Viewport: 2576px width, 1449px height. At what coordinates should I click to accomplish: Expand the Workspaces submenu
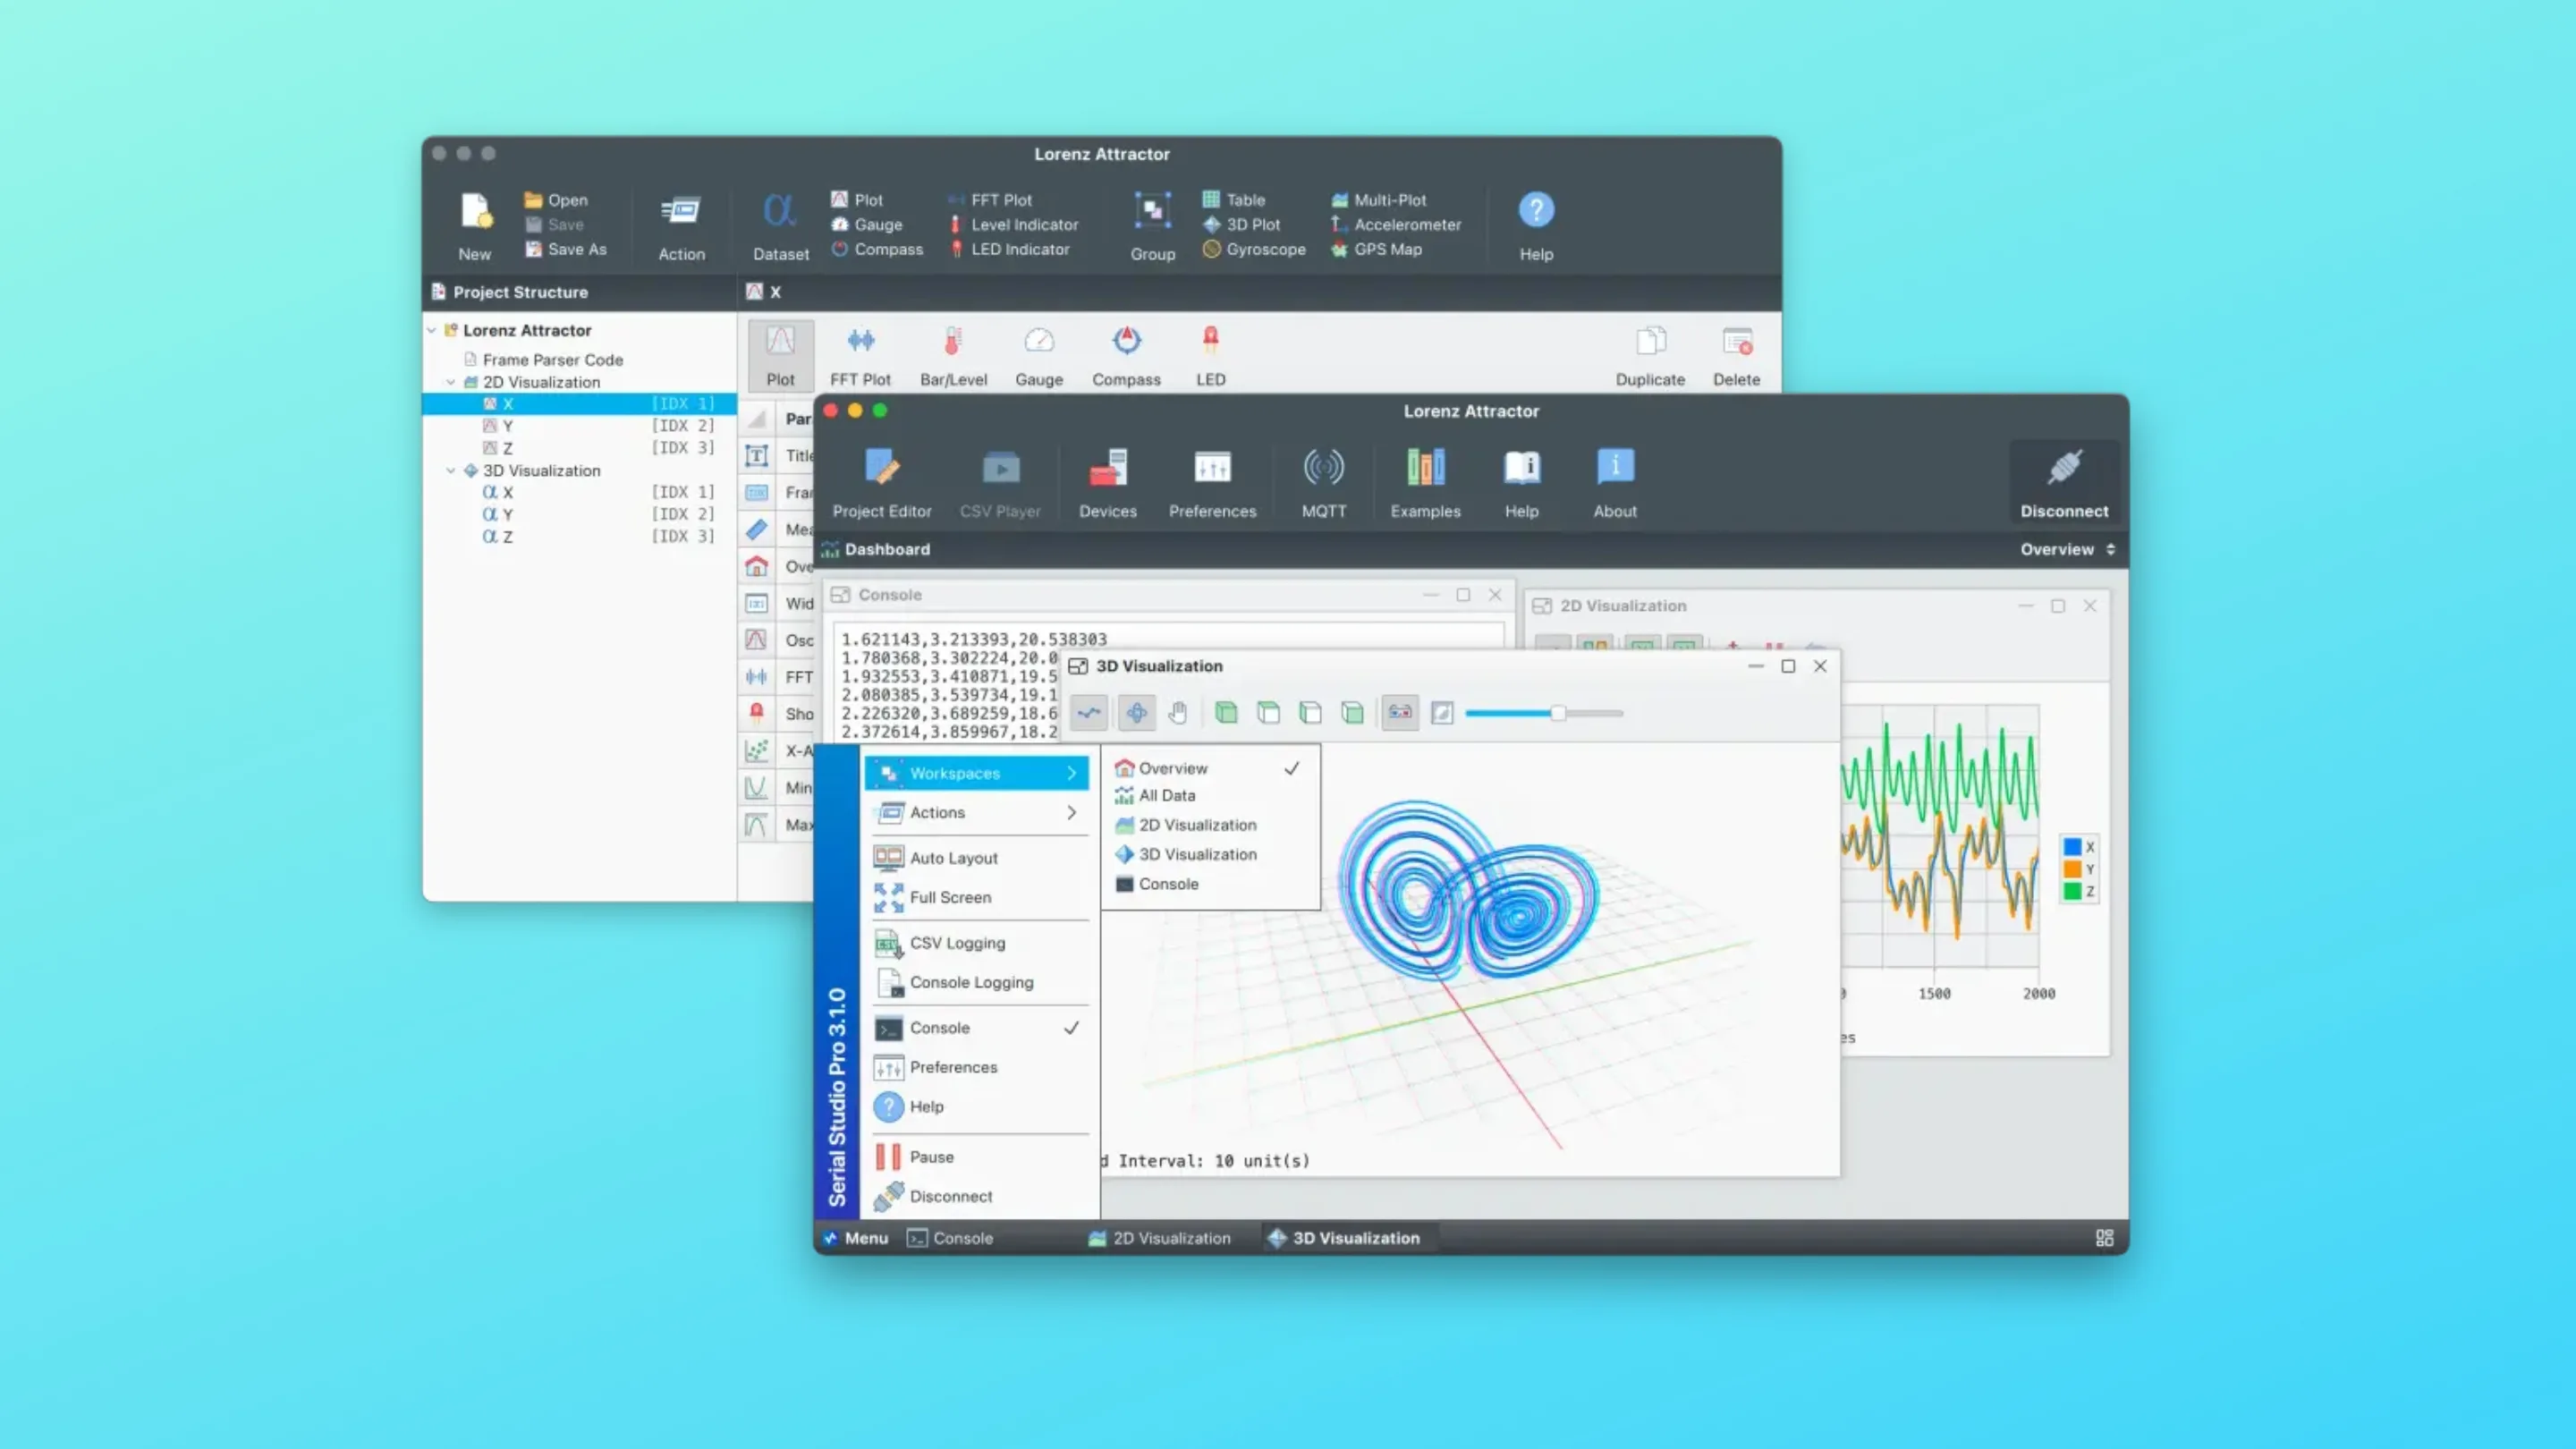point(977,773)
